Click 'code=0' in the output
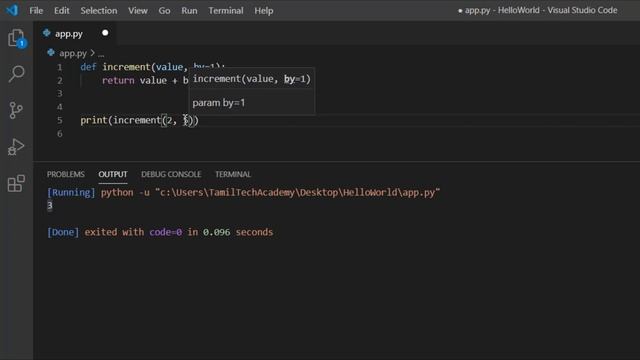Screen dimensions: 640x360 point(165,232)
